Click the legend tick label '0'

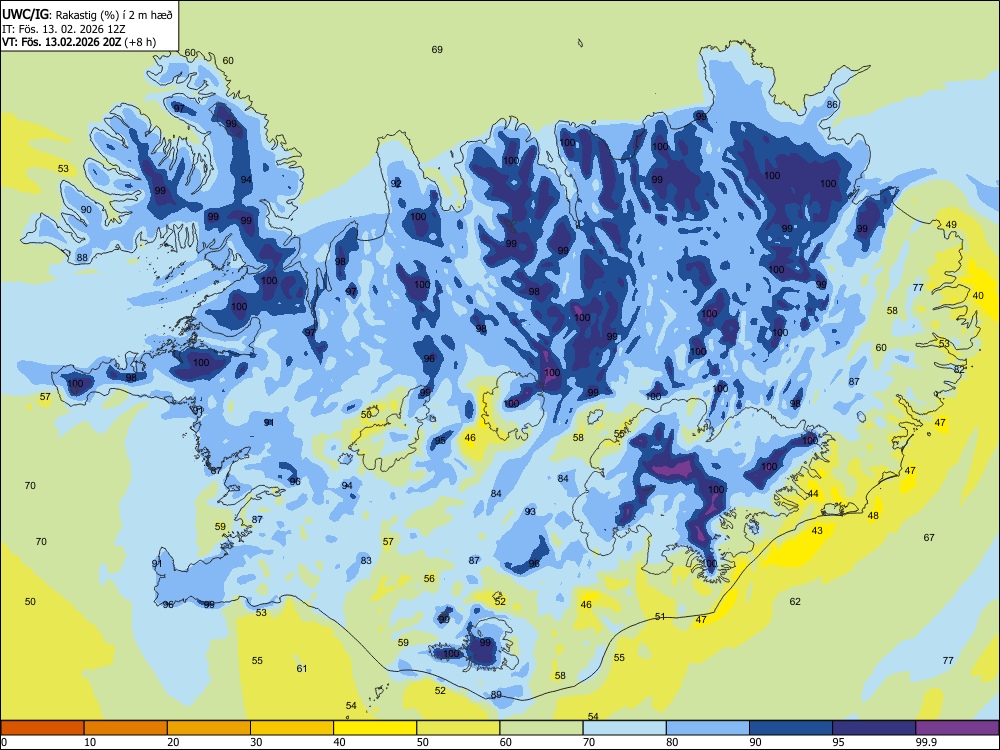(4, 742)
